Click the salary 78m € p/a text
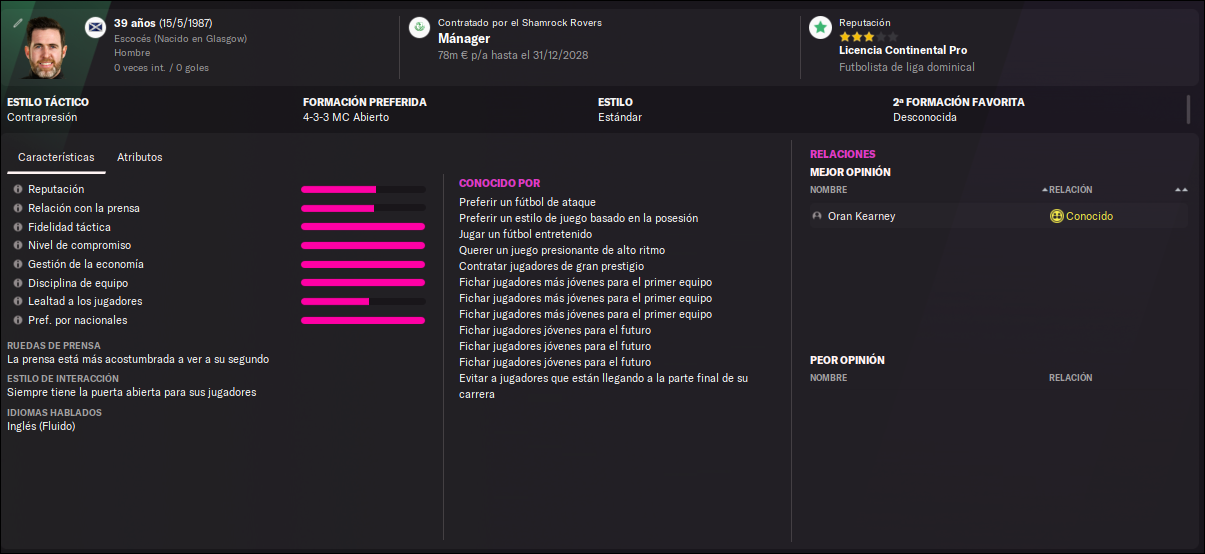Viewport: 1205px width, 554px height. point(513,55)
